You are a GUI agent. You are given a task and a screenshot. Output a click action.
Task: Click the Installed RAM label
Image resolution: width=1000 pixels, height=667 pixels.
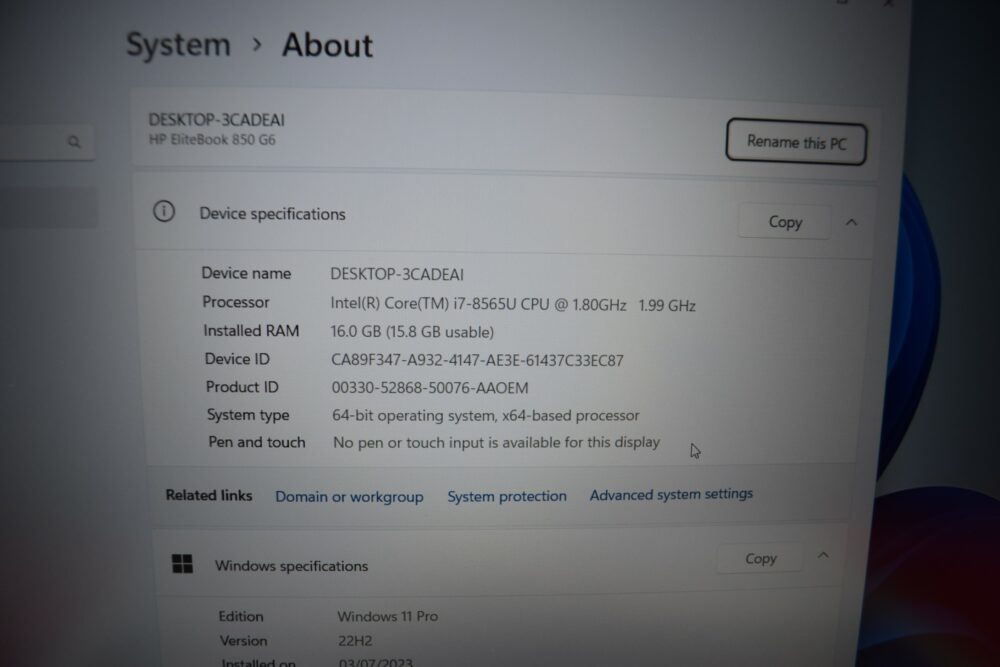tap(251, 331)
